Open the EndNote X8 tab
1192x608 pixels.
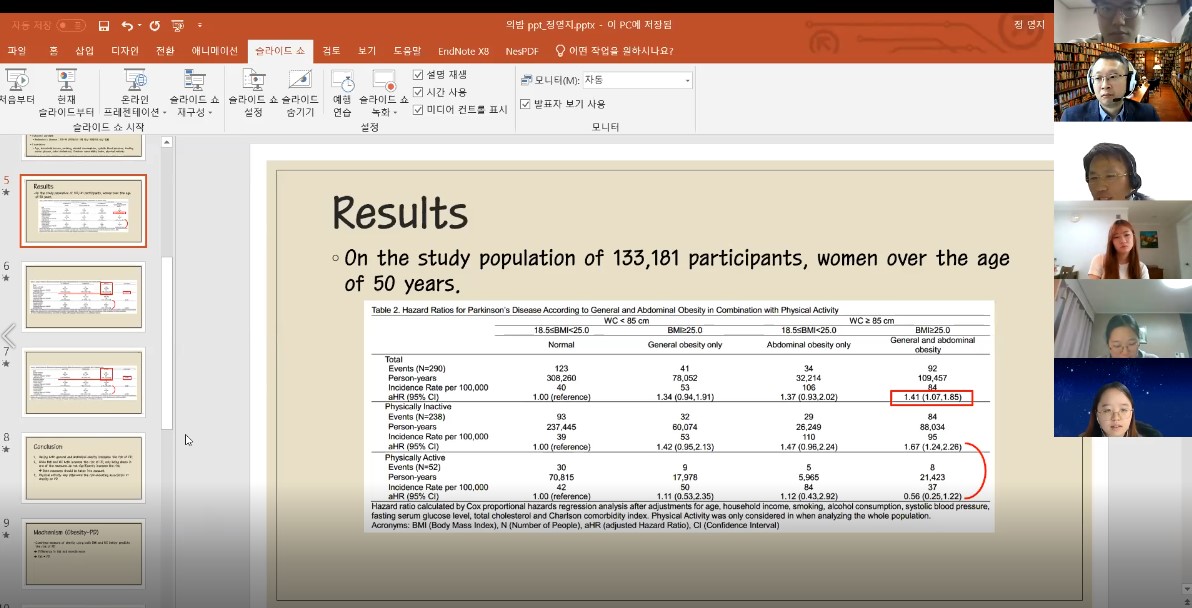(464, 51)
